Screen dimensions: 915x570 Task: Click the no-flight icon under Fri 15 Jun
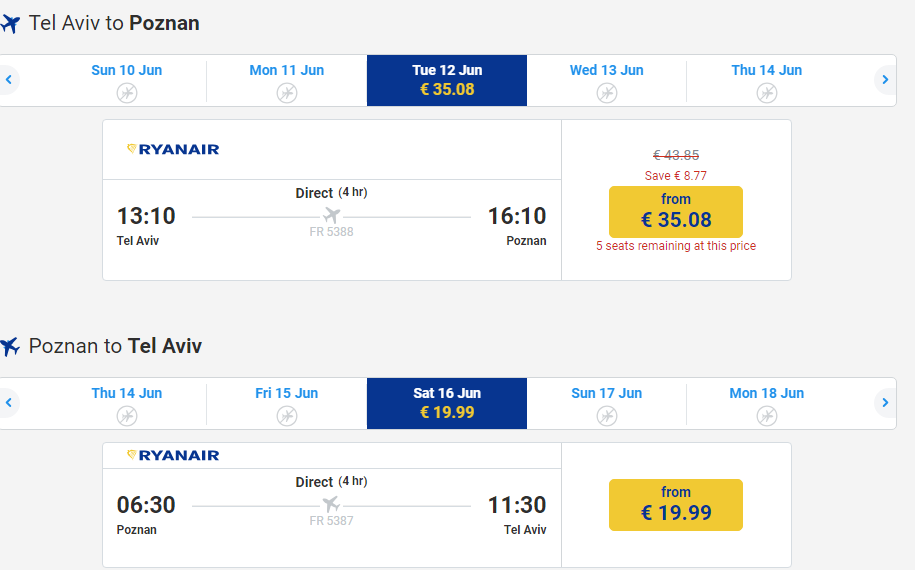click(x=287, y=416)
